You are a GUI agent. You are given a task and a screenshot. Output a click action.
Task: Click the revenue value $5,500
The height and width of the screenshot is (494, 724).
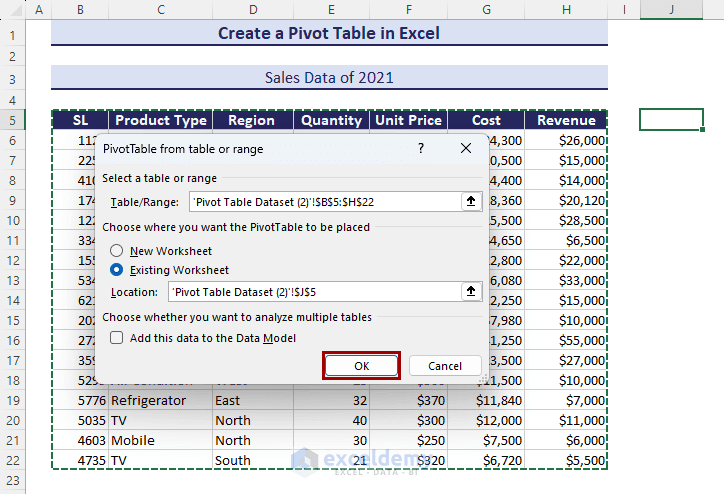point(567,460)
